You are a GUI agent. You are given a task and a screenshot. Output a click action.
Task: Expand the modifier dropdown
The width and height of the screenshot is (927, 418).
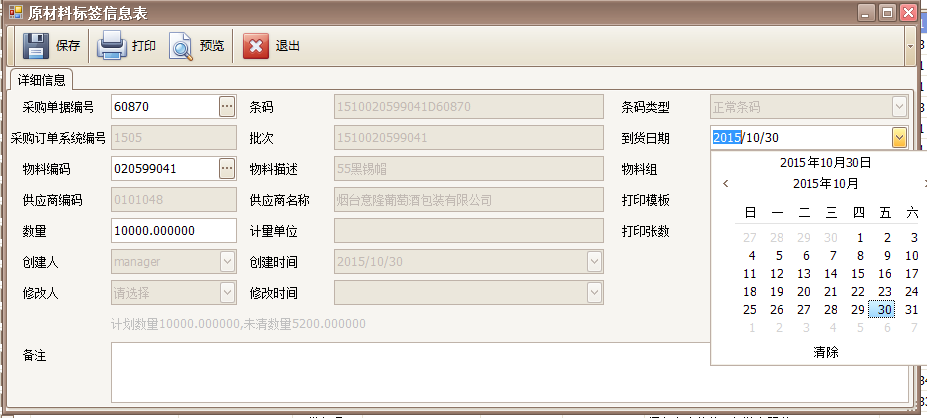(227, 292)
